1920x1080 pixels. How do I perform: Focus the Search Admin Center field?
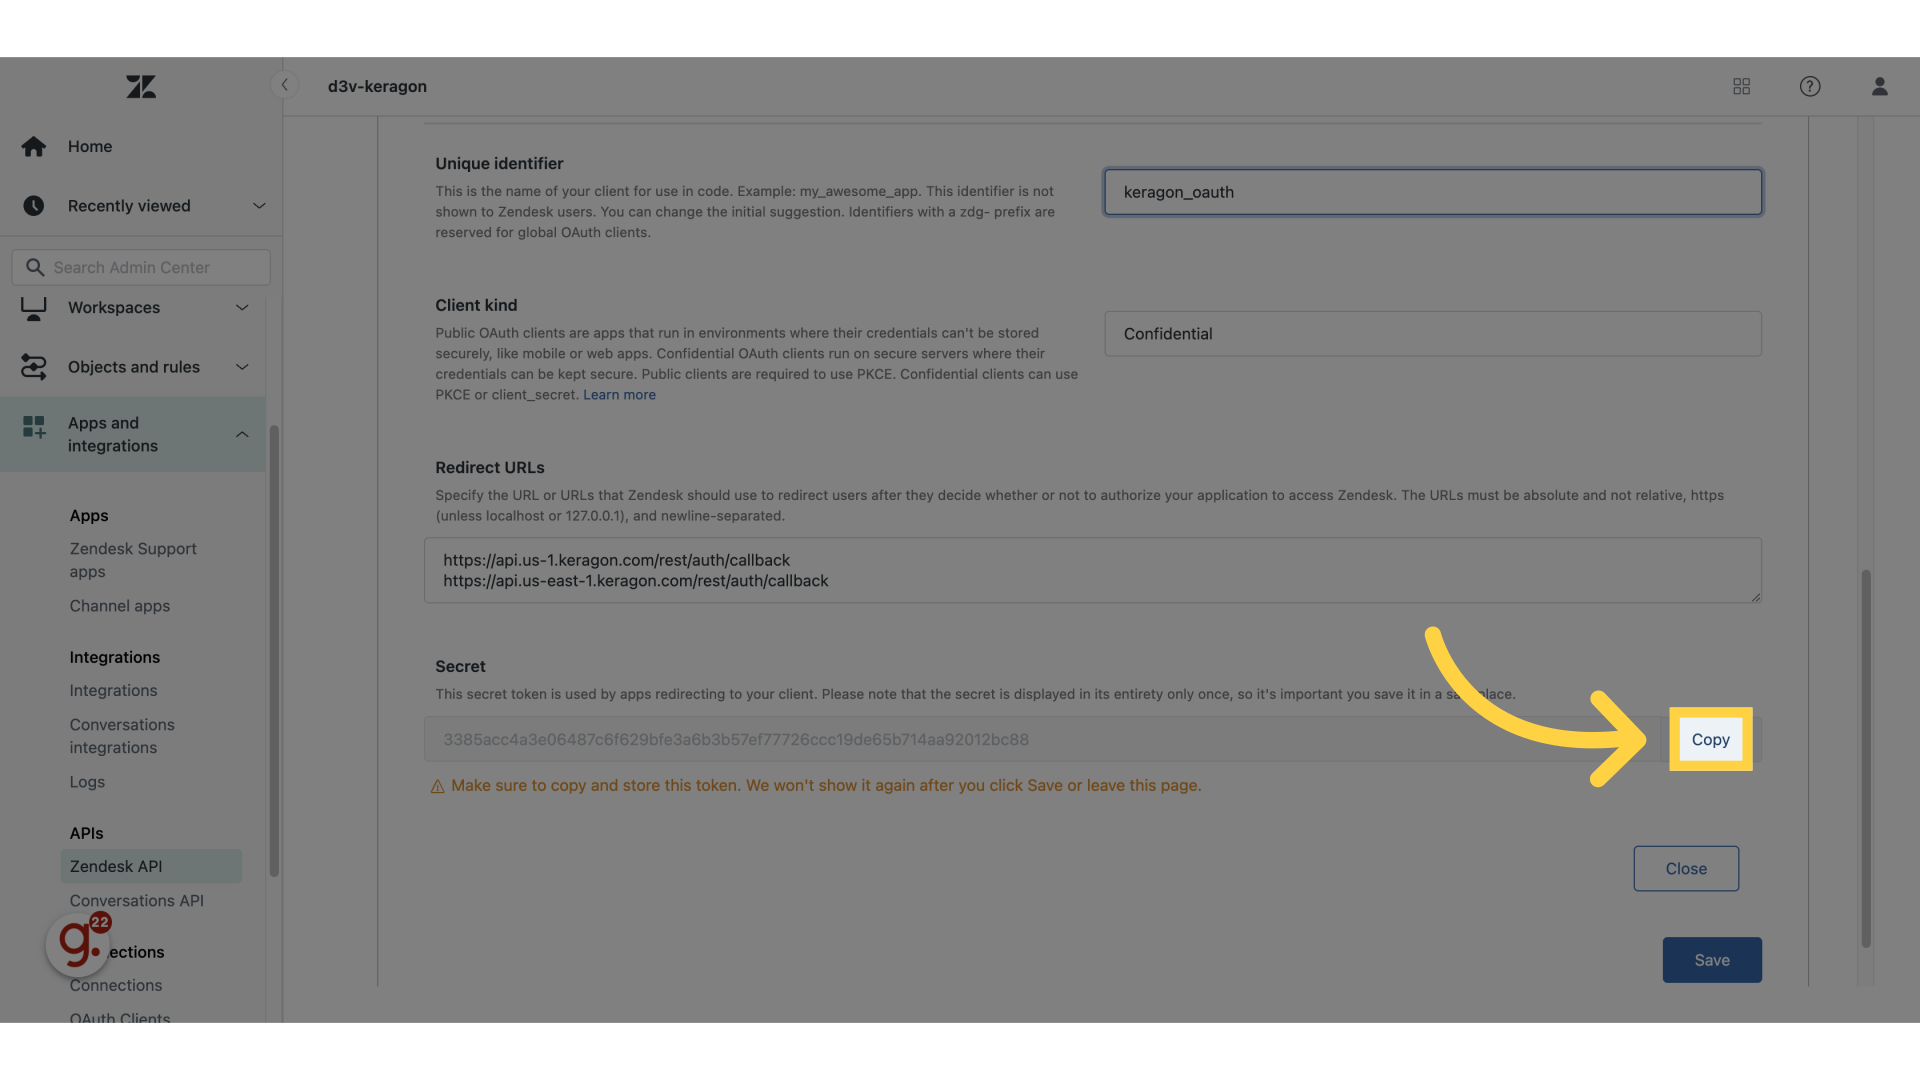tap(141, 268)
